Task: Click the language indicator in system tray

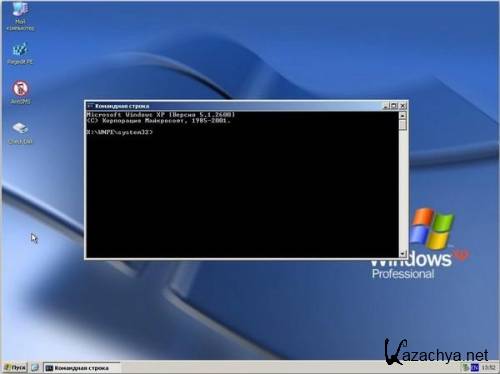Action: [x=475, y=368]
